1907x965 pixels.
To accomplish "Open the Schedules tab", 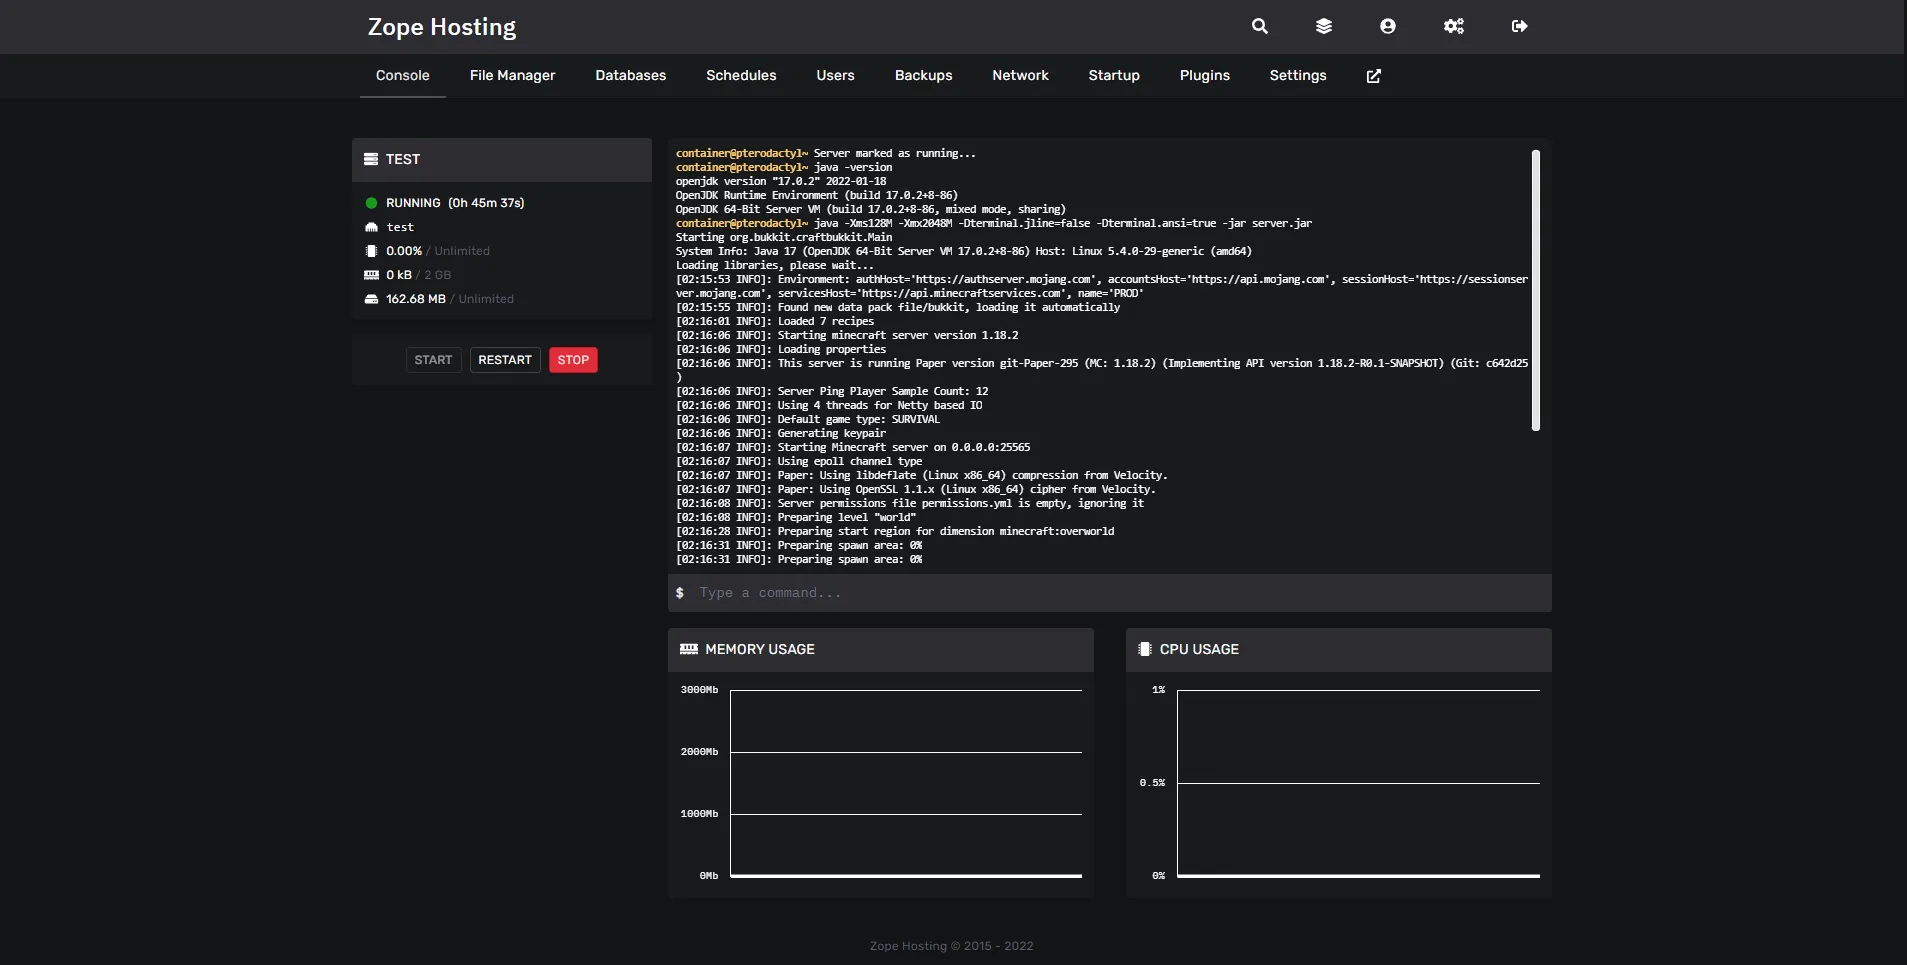I will click(740, 76).
